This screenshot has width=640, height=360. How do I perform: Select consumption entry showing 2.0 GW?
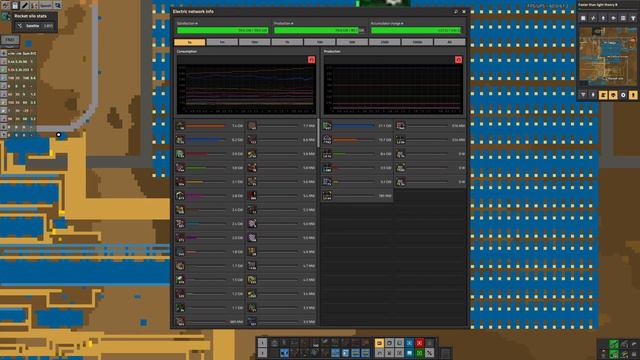(210, 238)
